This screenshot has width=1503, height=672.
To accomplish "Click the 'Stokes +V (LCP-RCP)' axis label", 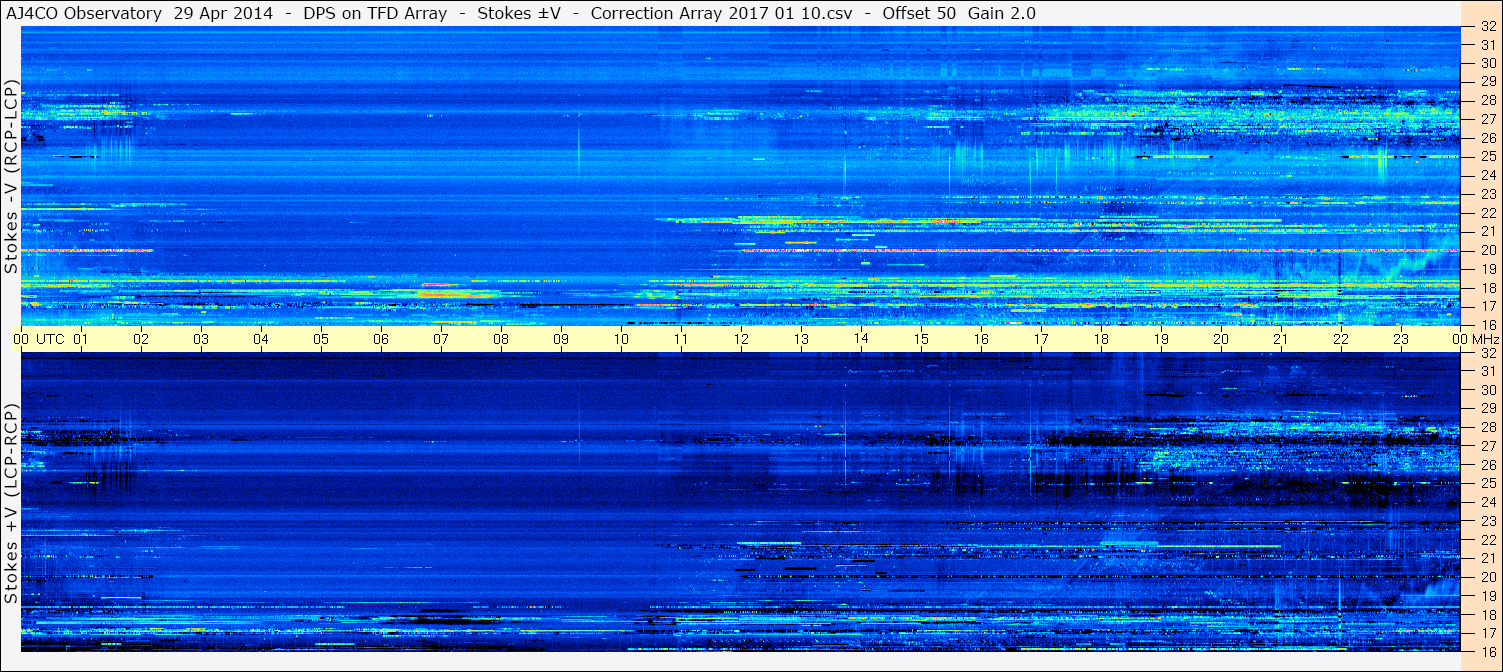I will [11, 504].
